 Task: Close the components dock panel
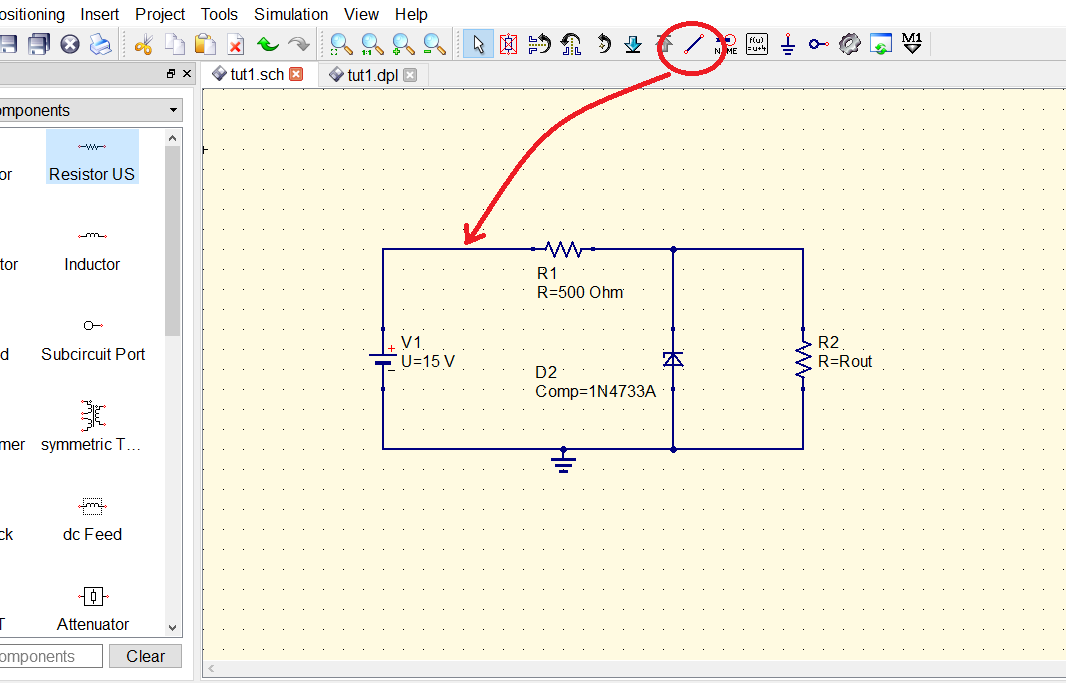pyautogui.click(x=187, y=73)
